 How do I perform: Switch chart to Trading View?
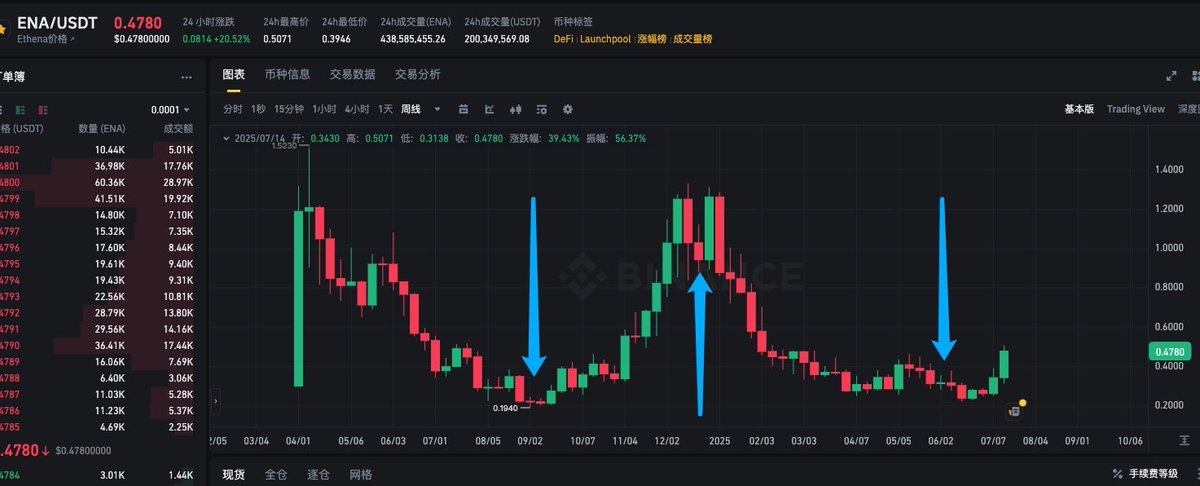click(1135, 109)
